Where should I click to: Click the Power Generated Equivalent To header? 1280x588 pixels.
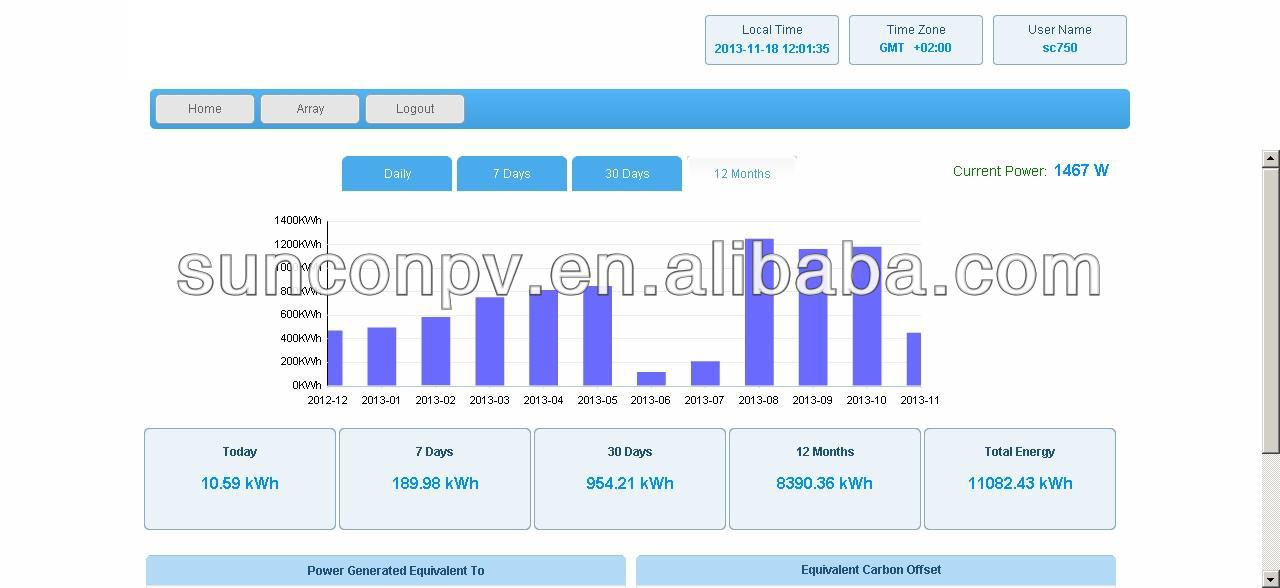[x=386, y=570]
